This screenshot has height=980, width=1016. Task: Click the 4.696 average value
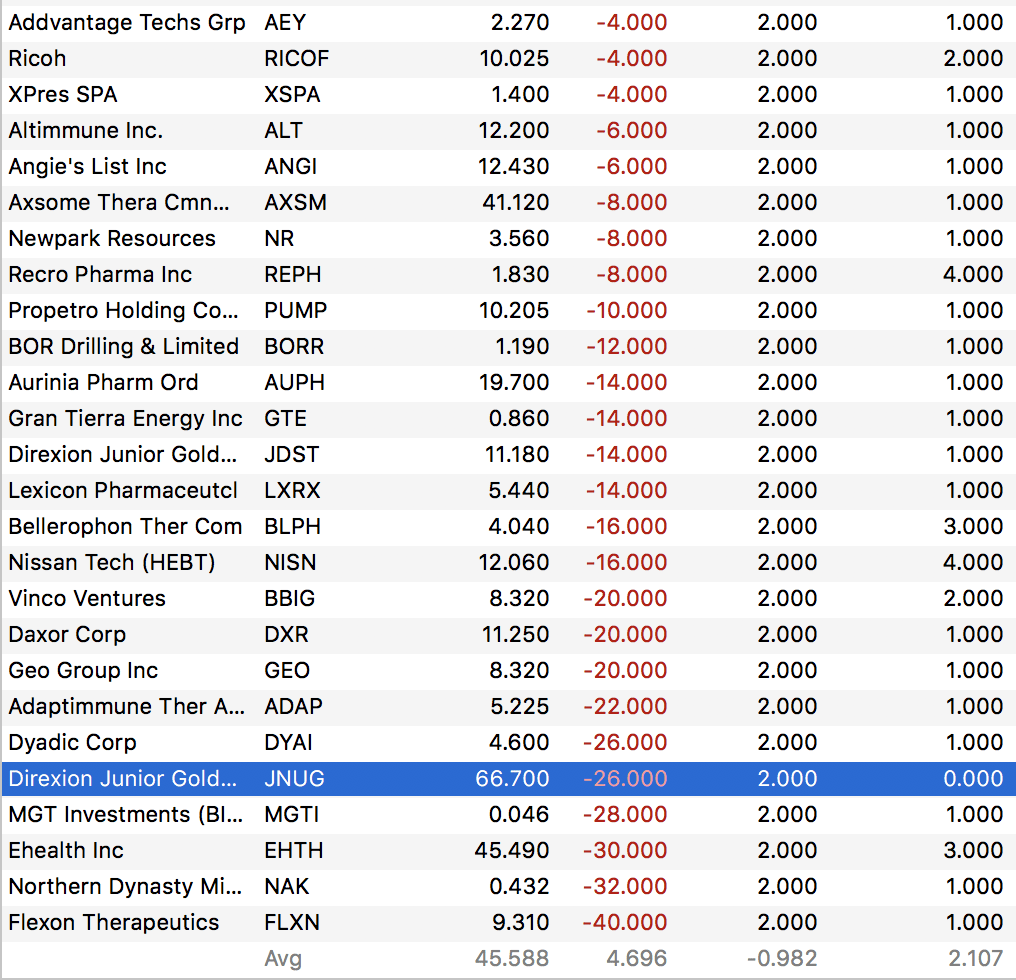coord(636,959)
